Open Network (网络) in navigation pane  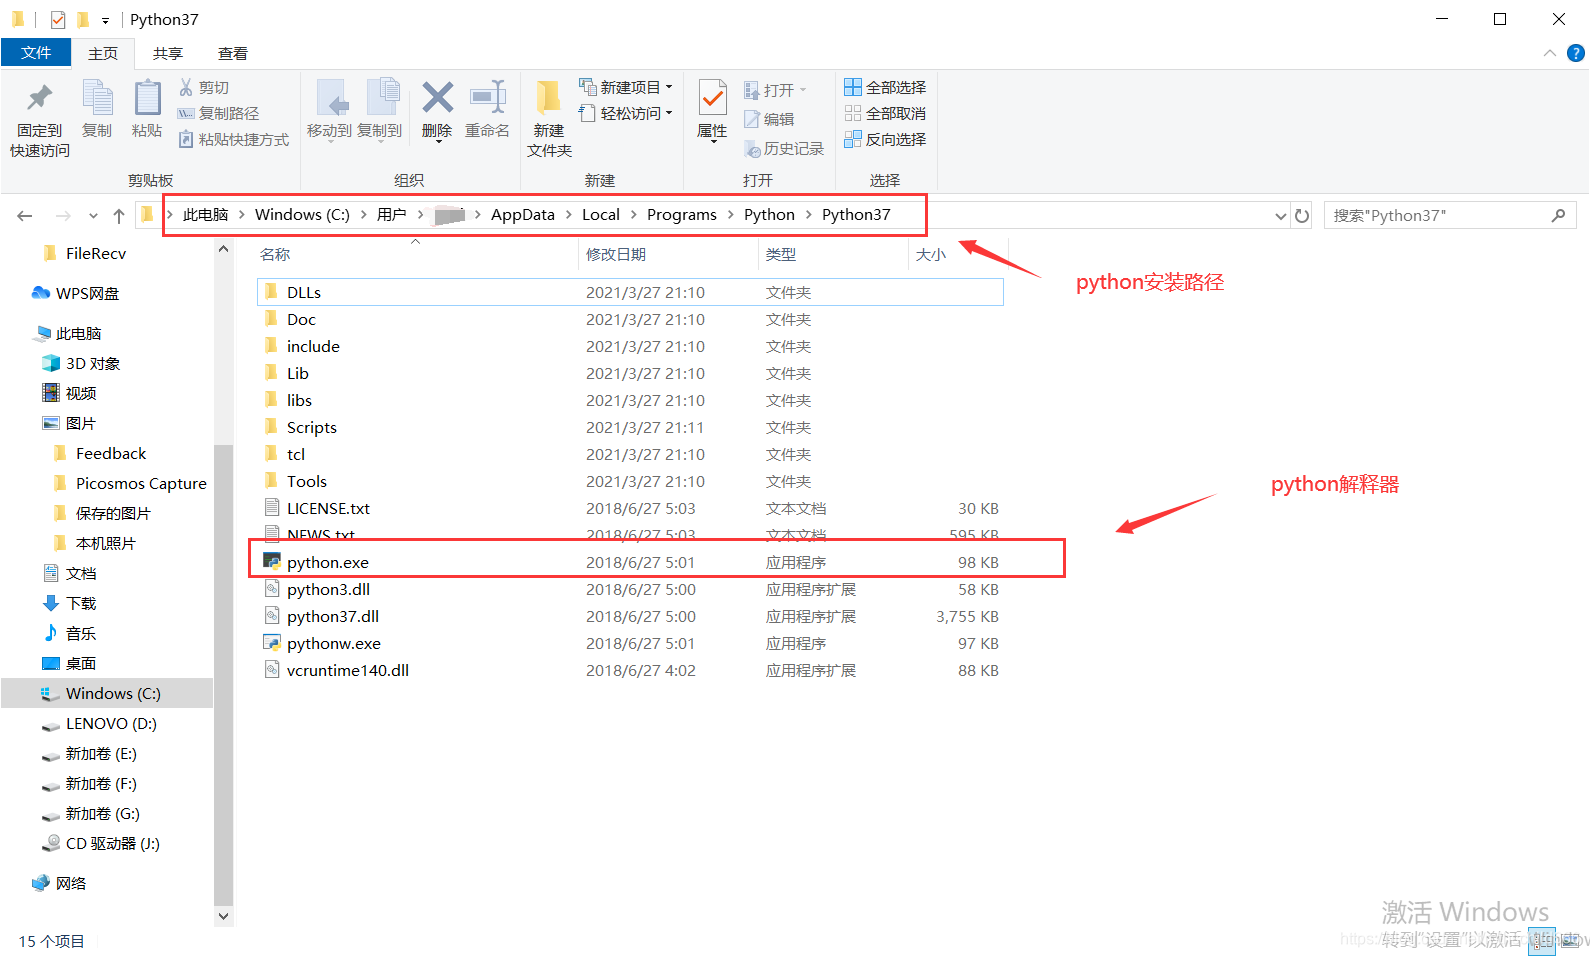click(59, 883)
